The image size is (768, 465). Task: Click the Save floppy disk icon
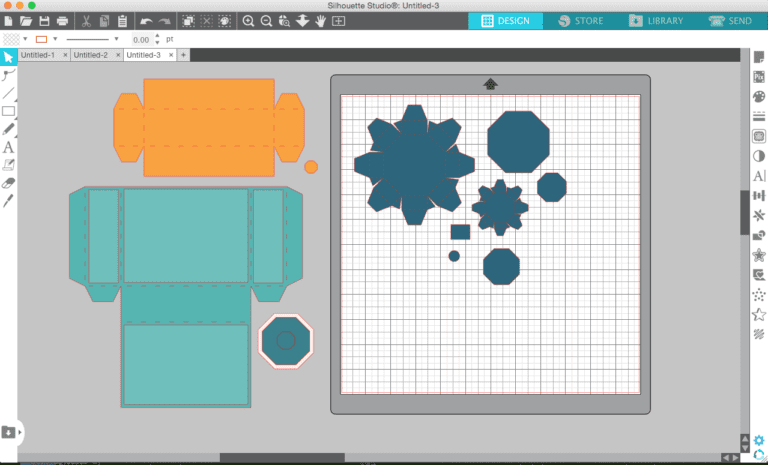pos(45,21)
